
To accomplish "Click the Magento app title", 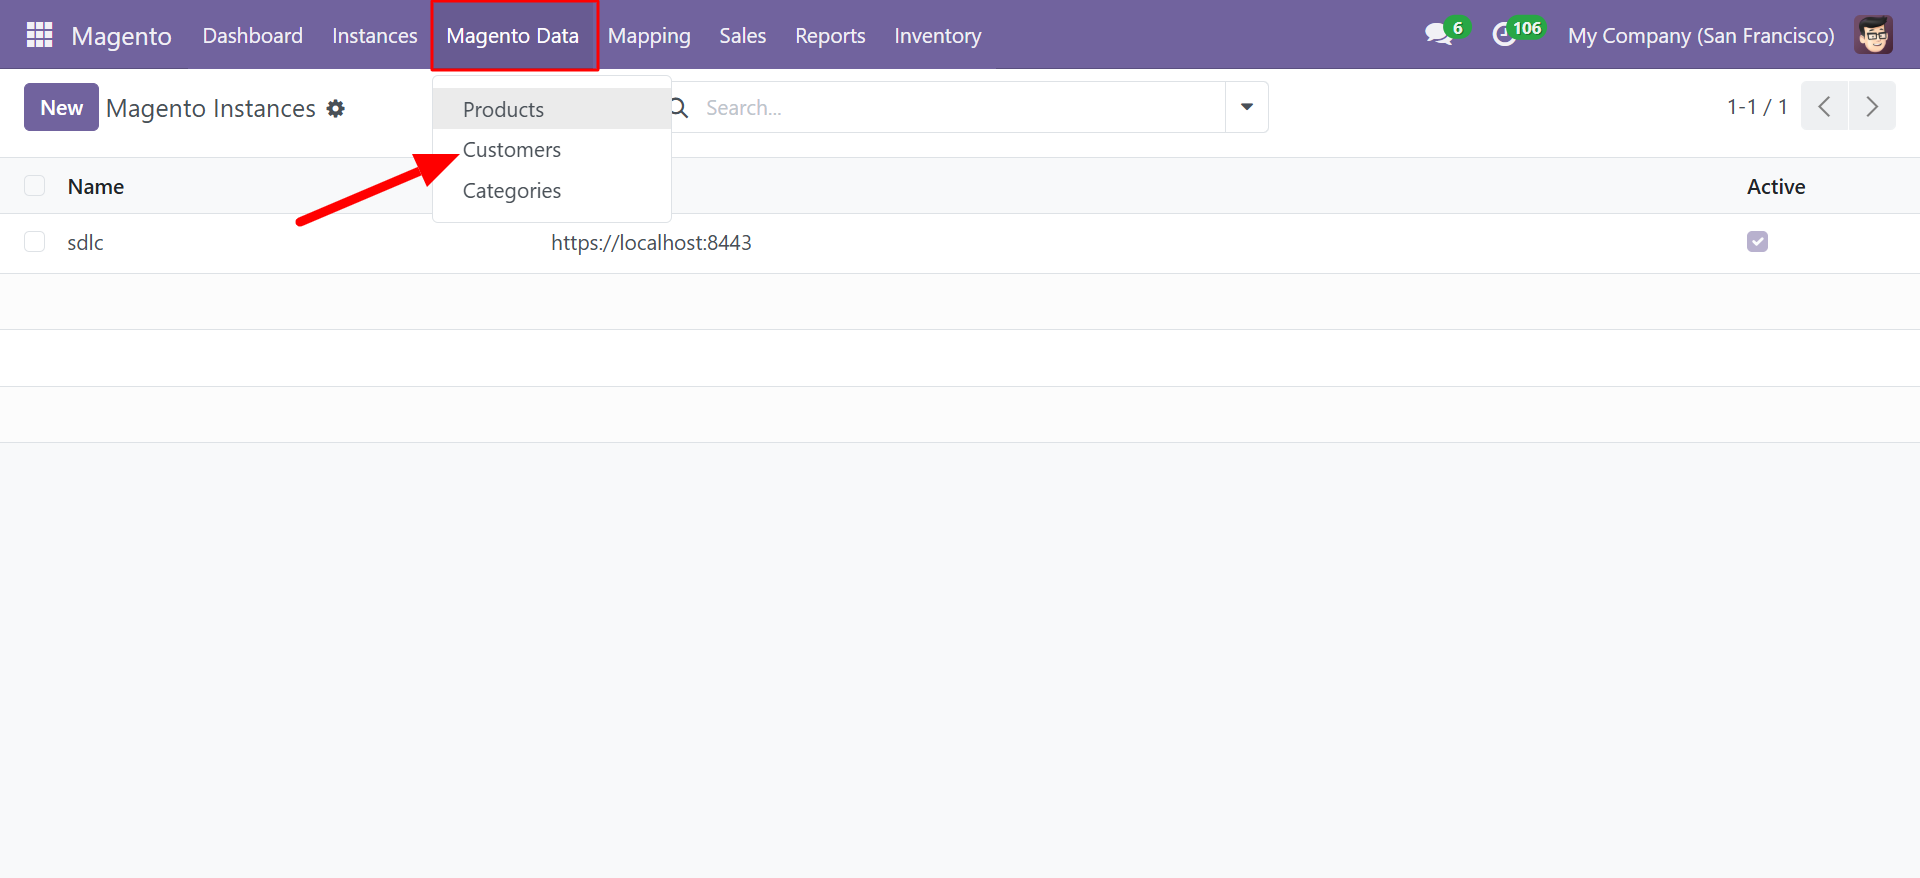I will click(122, 36).
